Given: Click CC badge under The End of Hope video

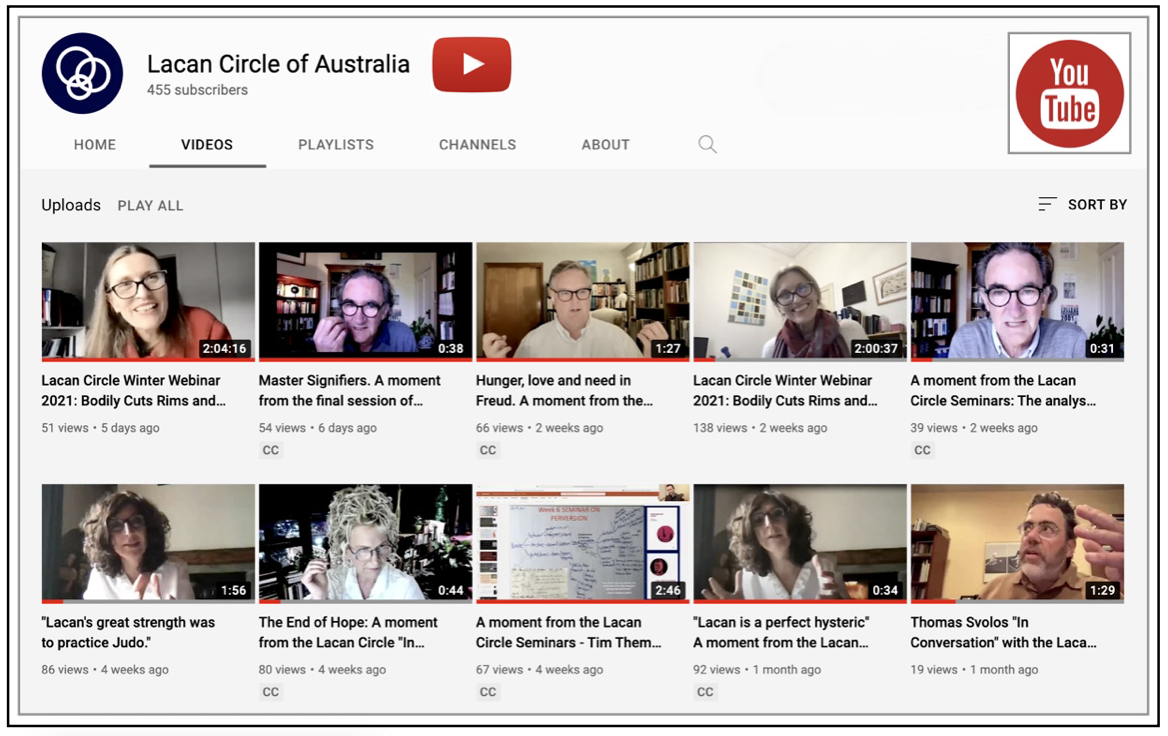Looking at the screenshot, I should point(271,692).
